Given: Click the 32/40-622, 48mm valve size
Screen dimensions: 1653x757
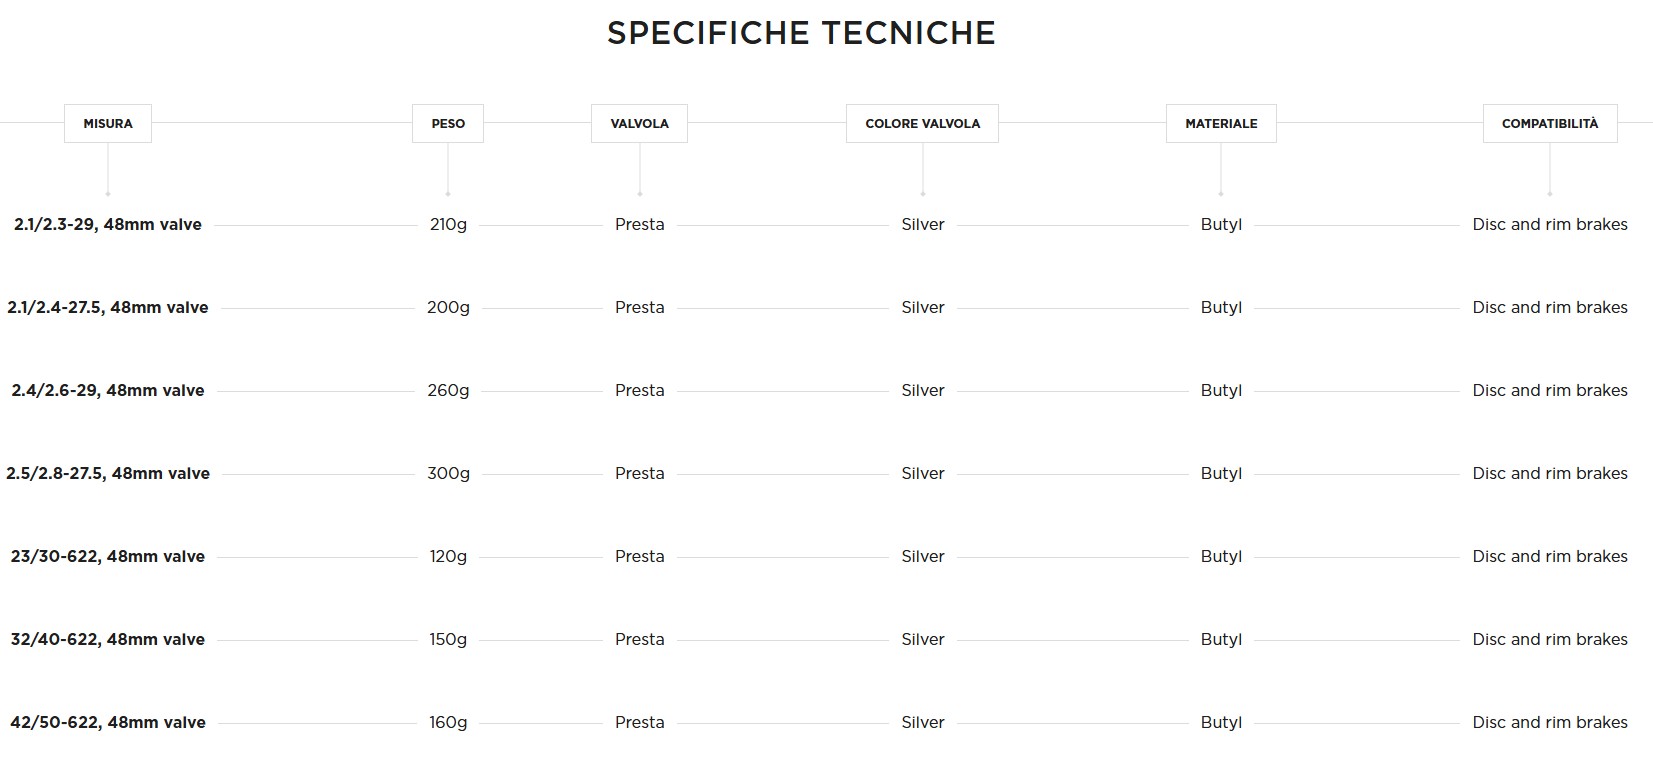Looking at the screenshot, I should [x=108, y=640].
